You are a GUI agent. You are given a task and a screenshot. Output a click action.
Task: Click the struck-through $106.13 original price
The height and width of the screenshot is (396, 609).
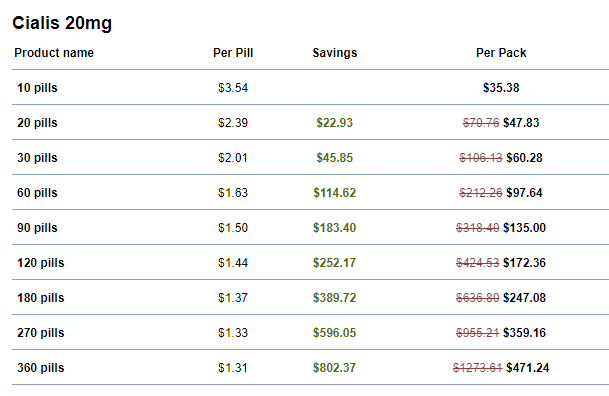coord(481,158)
